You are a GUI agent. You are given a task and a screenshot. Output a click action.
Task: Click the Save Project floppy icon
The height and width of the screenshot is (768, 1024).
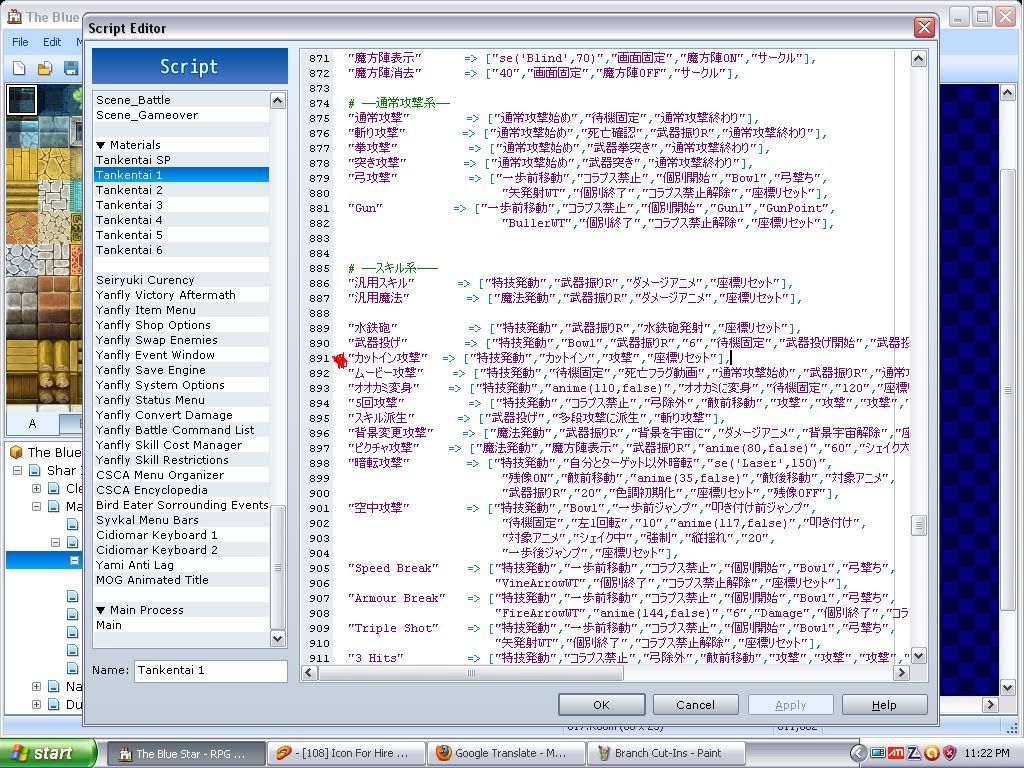[70, 68]
